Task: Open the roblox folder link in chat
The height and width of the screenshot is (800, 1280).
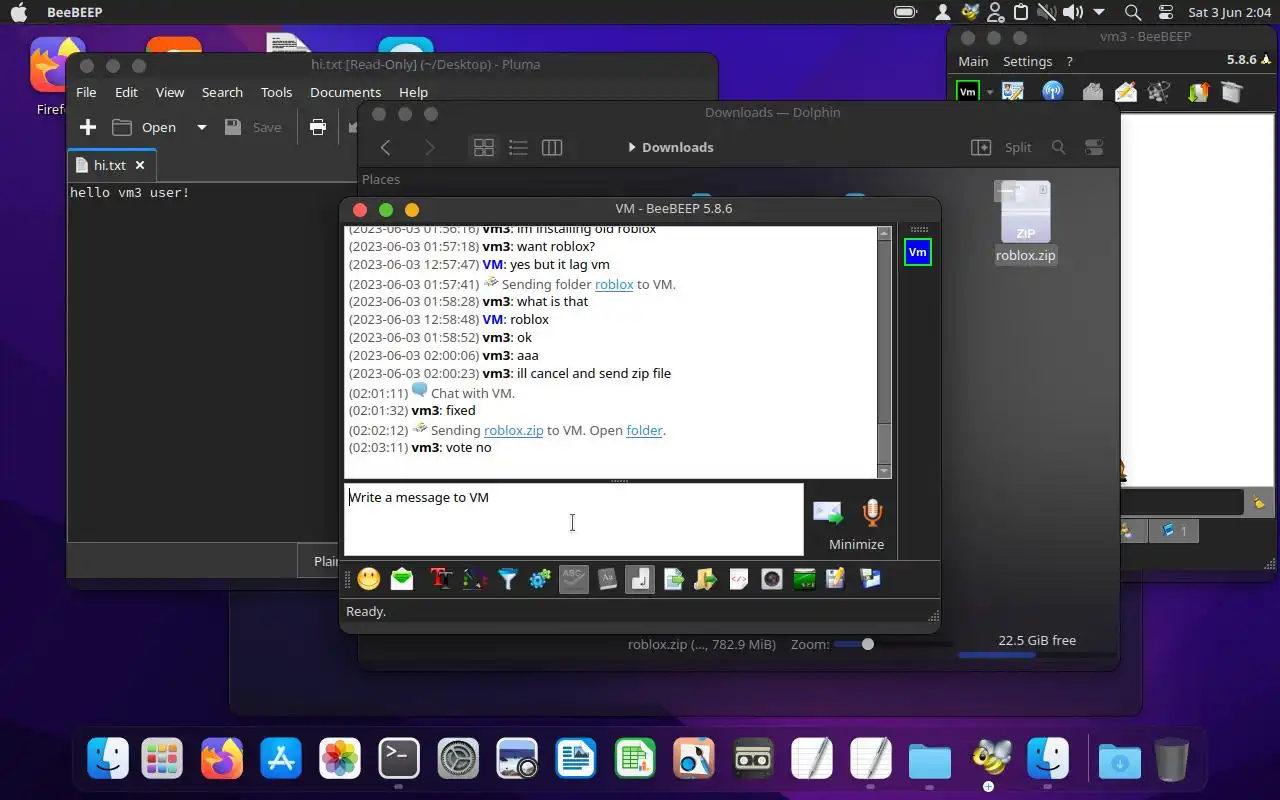Action: click(614, 284)
